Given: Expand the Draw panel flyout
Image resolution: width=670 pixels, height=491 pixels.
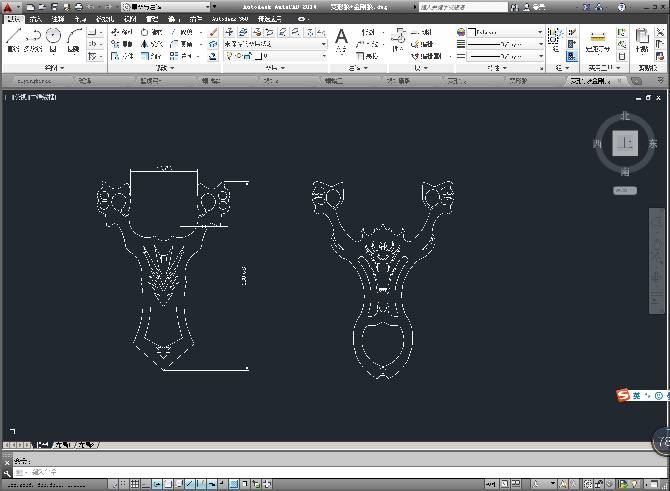Looking at the screenshot, I should click(54, 68).
